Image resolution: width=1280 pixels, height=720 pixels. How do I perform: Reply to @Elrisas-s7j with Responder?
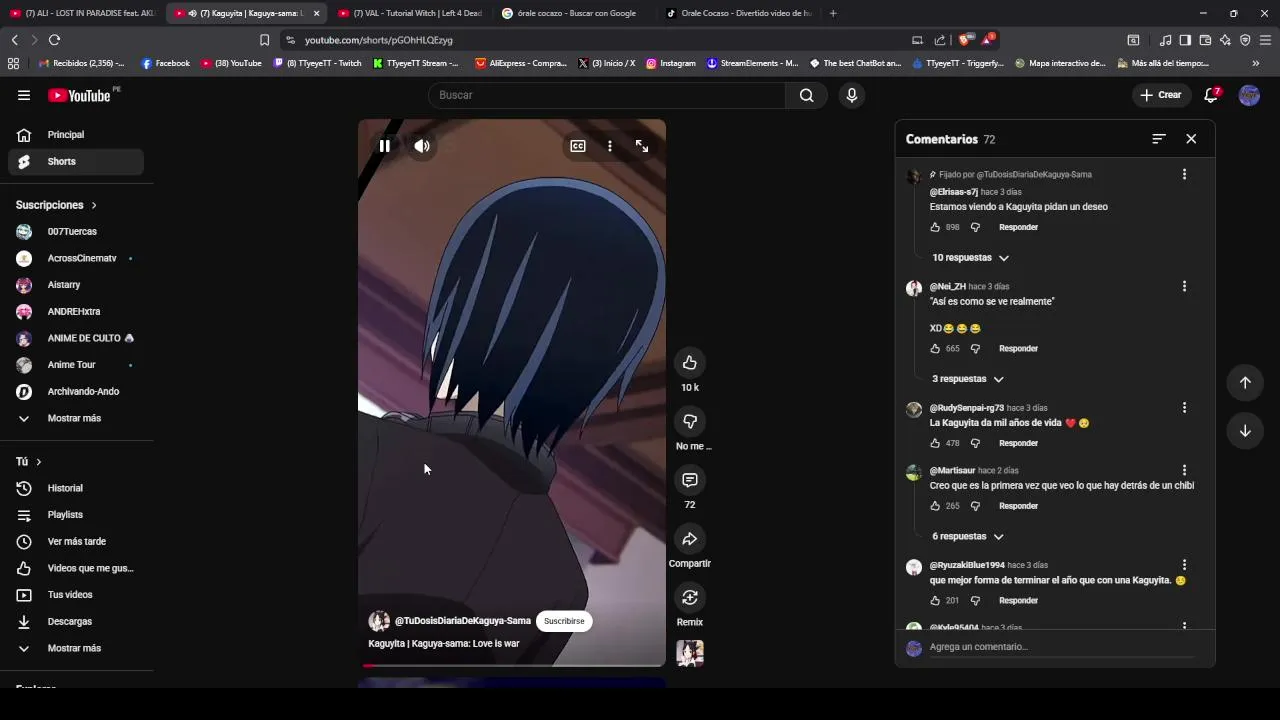1018,227
